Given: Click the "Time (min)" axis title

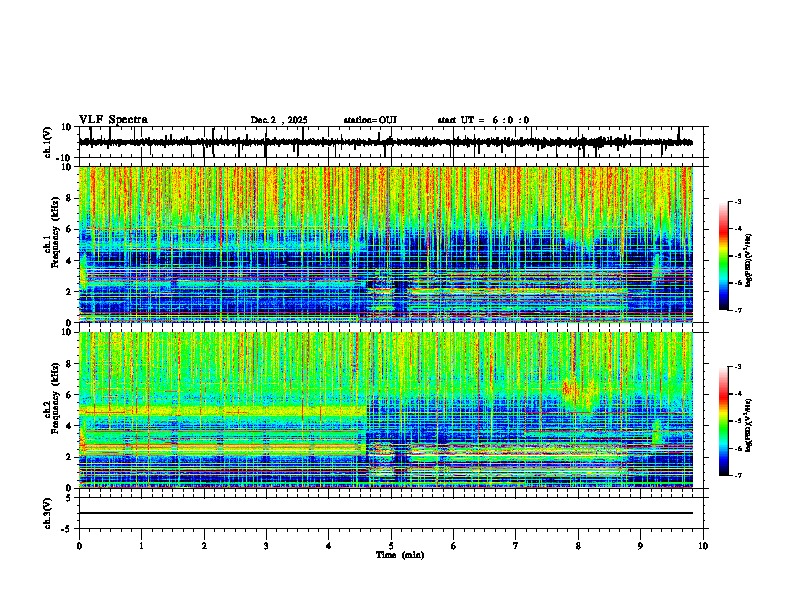Looking at the screenshot, I should click(x=400, y=555).
